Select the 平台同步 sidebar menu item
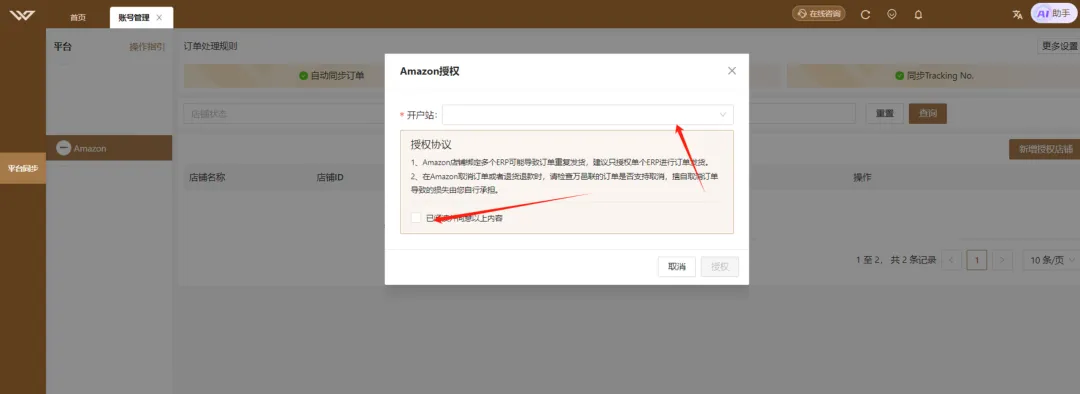Viewport: 1080px width, 394px height. 23,168
